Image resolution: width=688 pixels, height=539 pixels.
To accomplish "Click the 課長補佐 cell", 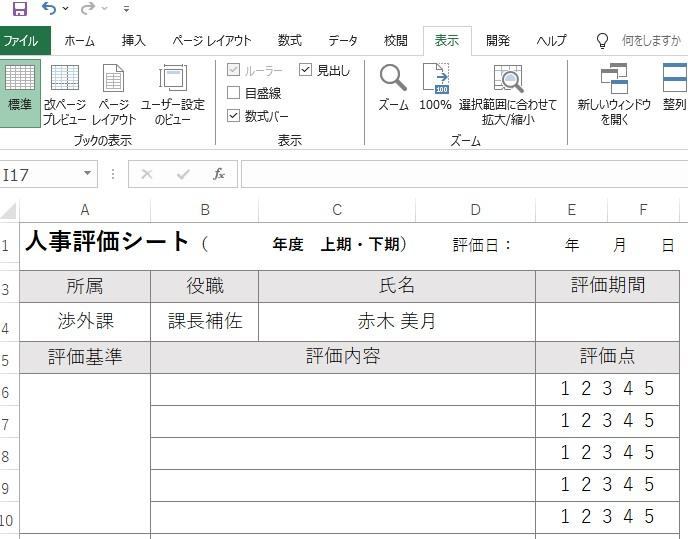I will click(204, 322).
